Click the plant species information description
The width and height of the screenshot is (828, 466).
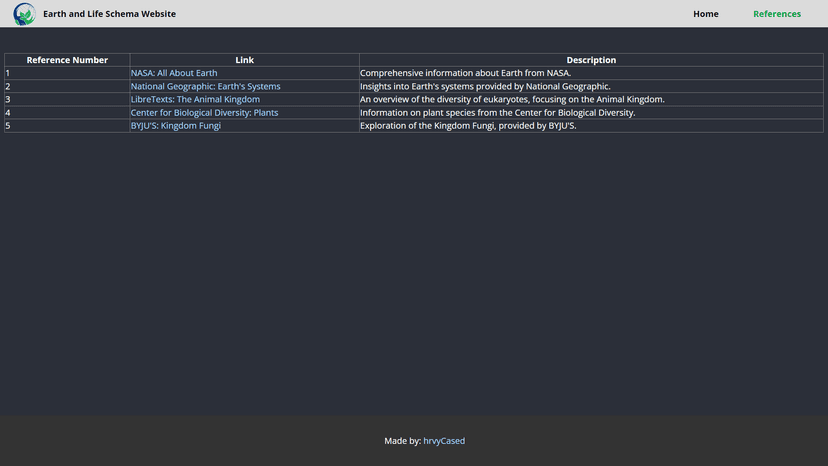497,112
